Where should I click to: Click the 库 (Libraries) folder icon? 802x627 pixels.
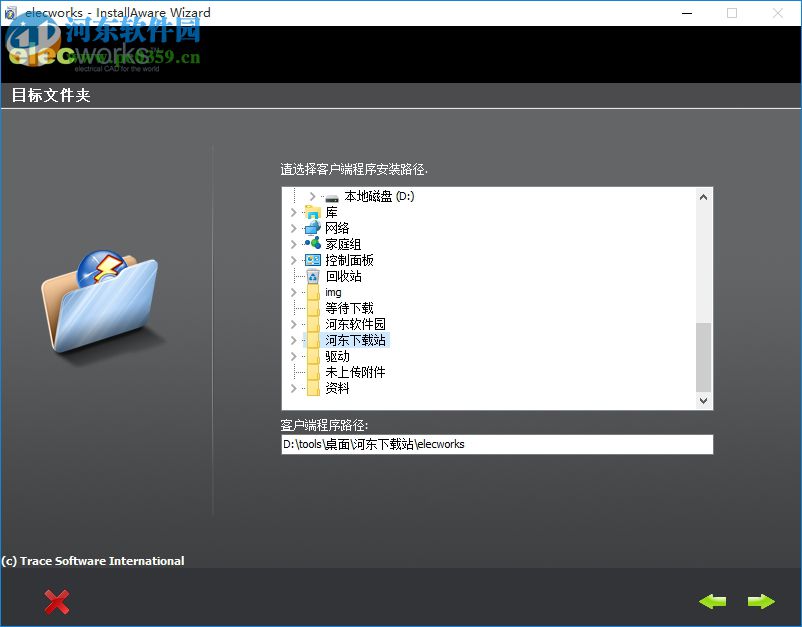pyautogui.click(x=313, y=212)
